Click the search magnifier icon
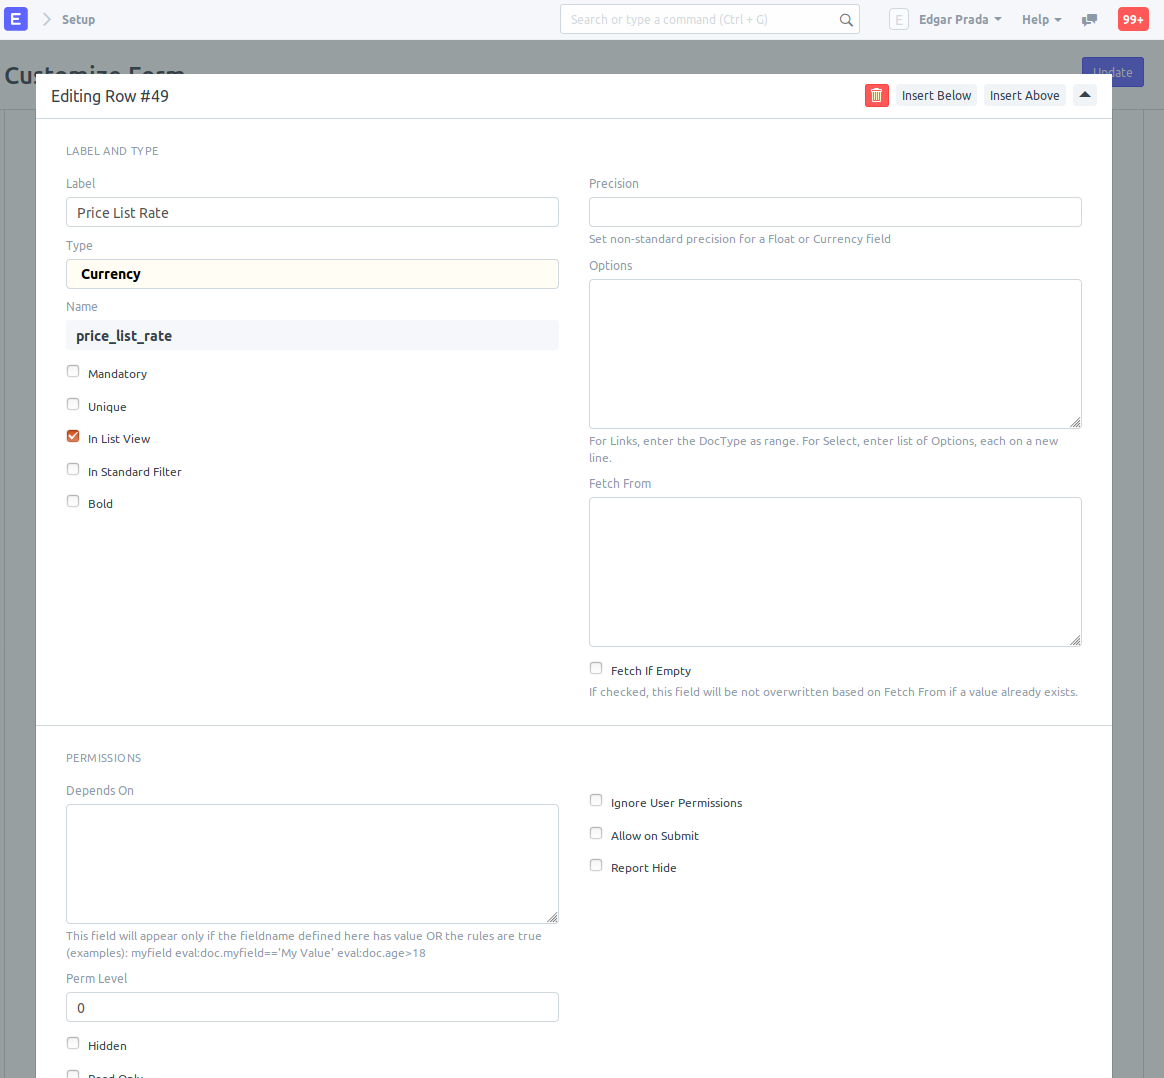This screenshot has width=1164, height=1078. [846, 20]
